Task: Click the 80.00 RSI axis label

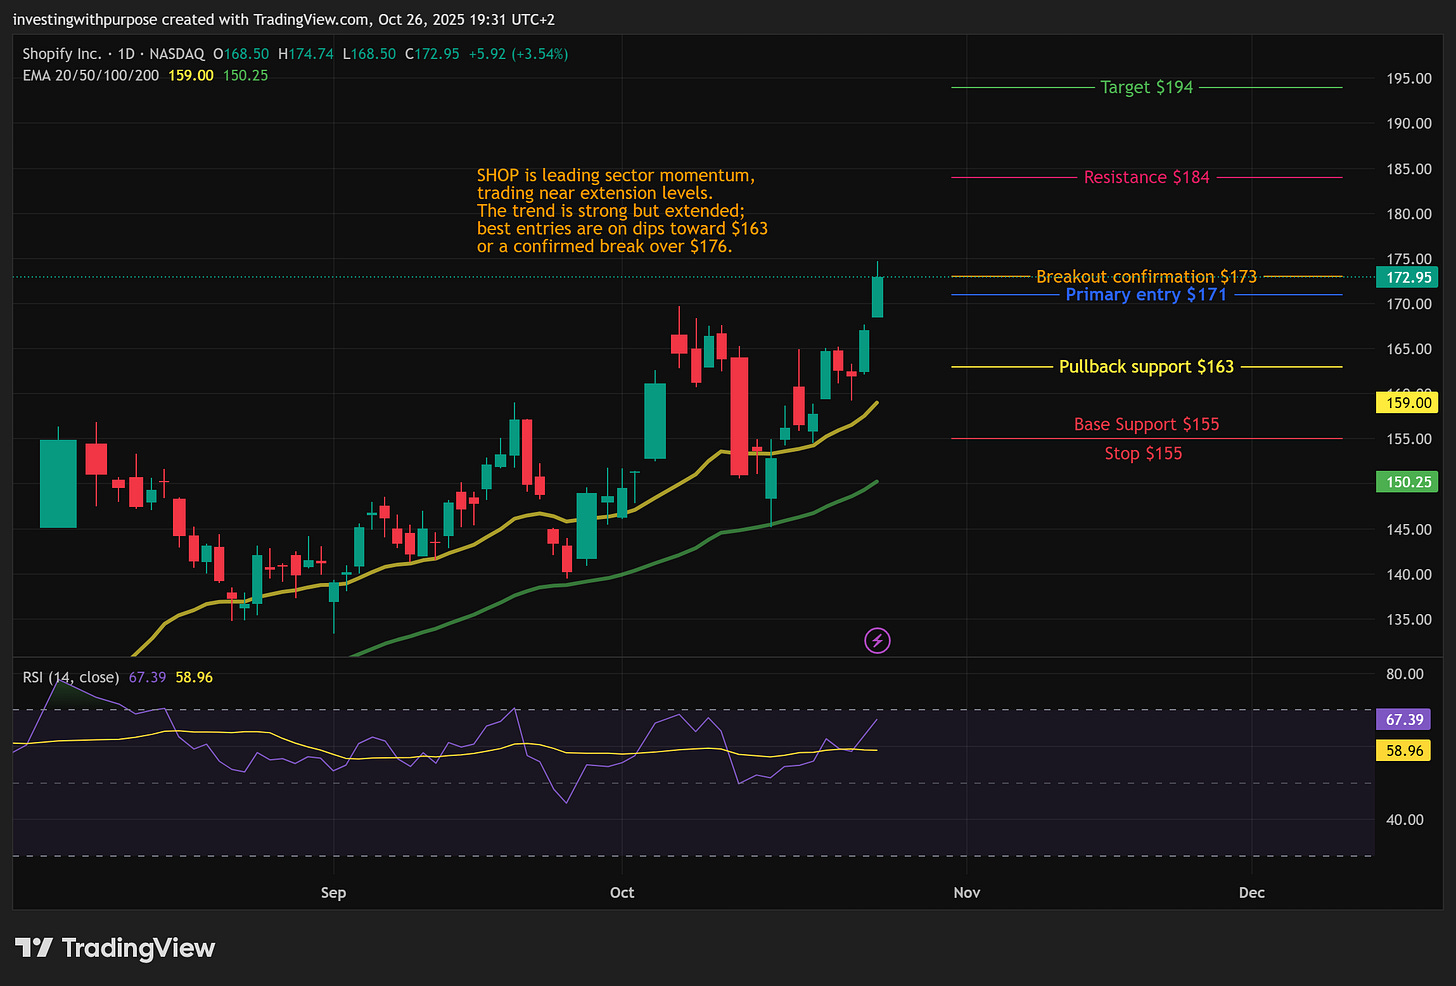Action: (1405, 674)
